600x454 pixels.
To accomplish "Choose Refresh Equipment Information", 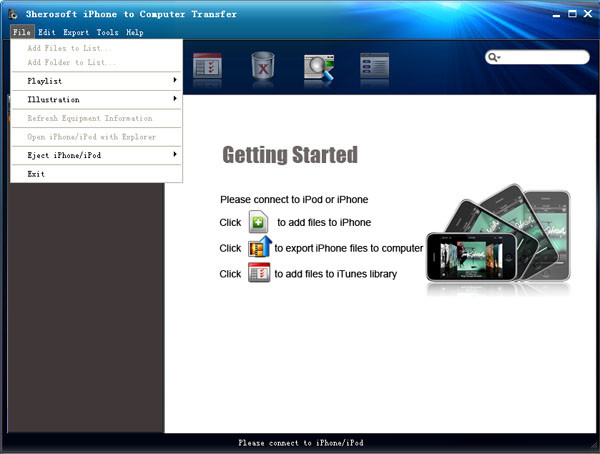I will pos(96,118).
